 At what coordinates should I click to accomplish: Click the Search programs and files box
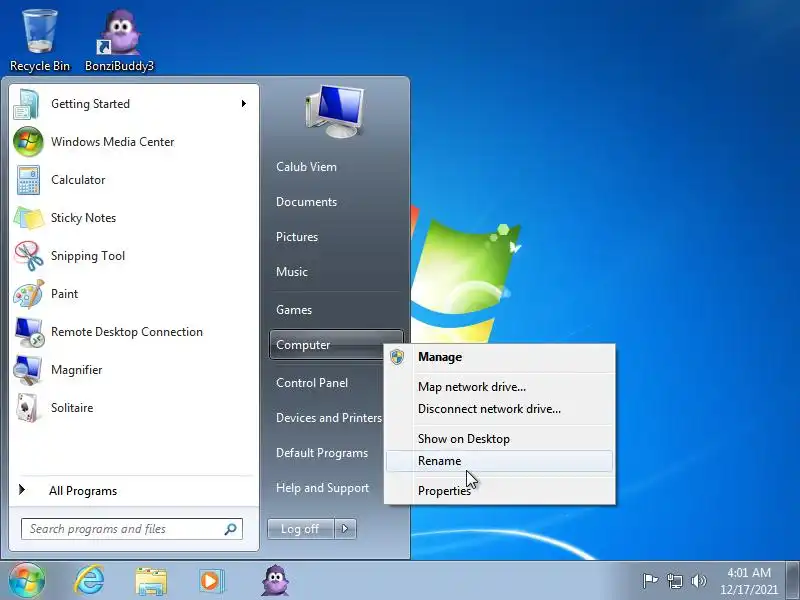(132, 529)
